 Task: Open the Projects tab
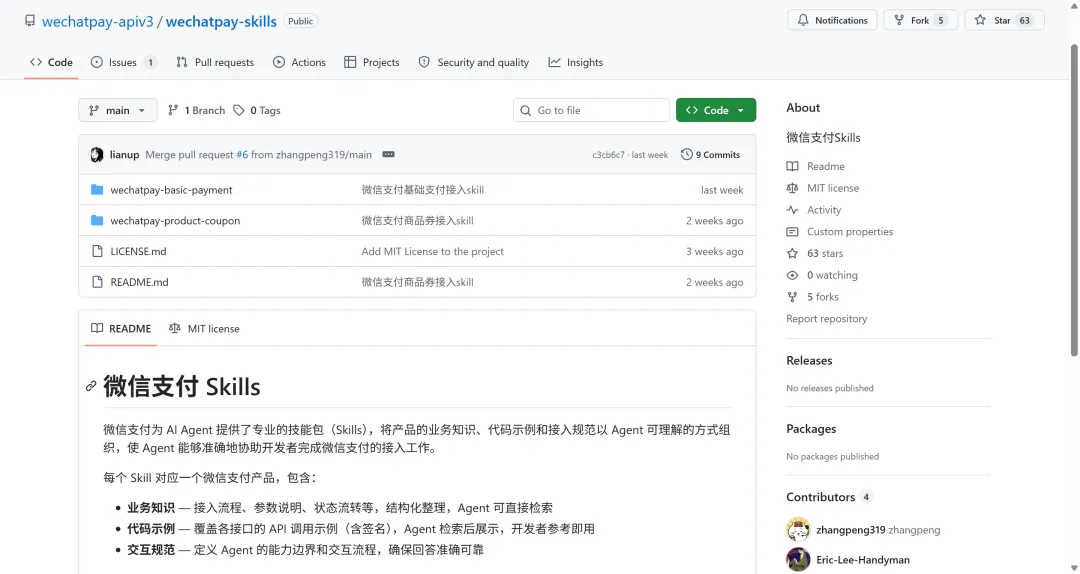pyautogui.click(x=372, y=62)
